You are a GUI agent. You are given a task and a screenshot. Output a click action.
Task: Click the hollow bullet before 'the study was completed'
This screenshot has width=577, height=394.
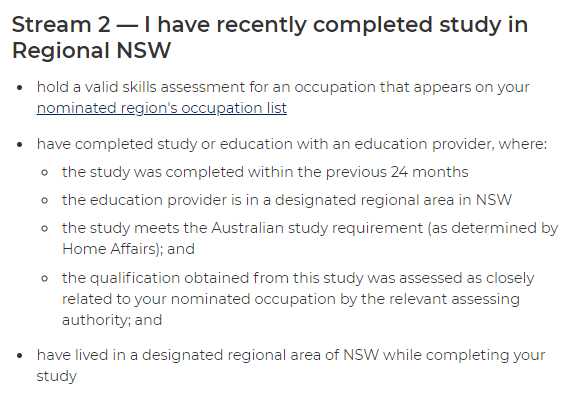coord(45,173)
